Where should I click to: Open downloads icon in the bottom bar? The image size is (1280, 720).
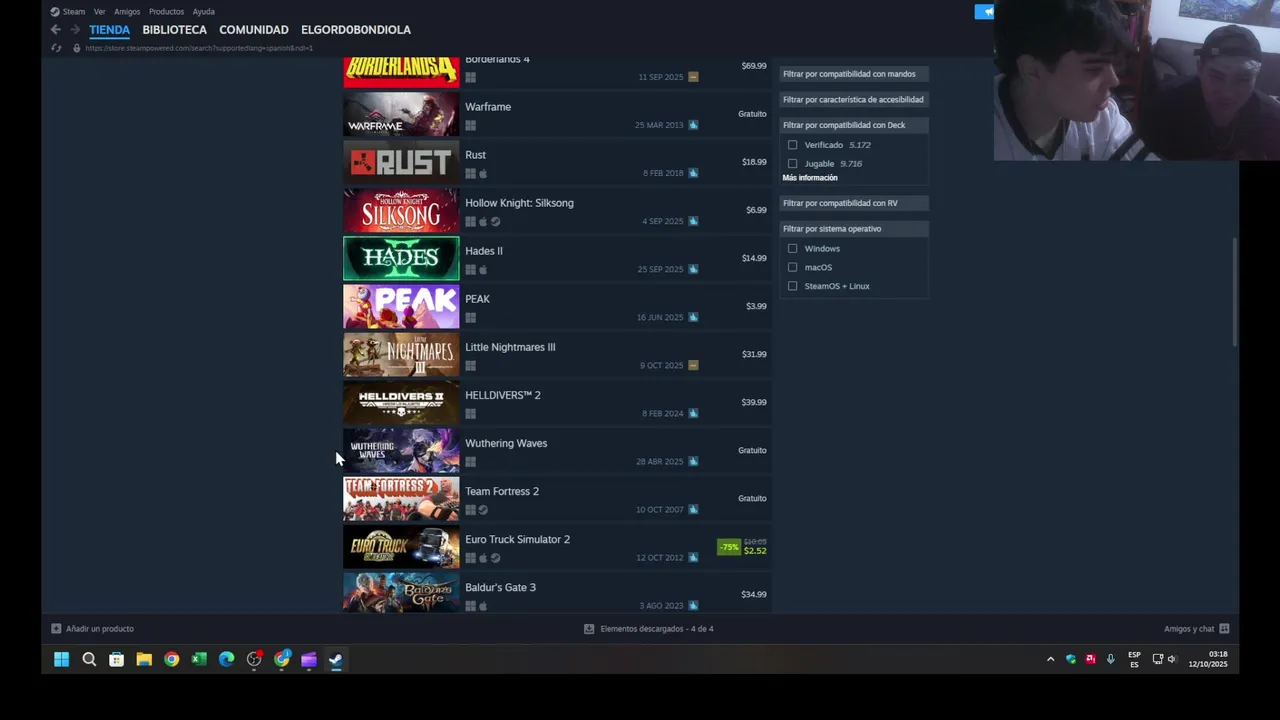pyautogui.click(x=589, y=629)
